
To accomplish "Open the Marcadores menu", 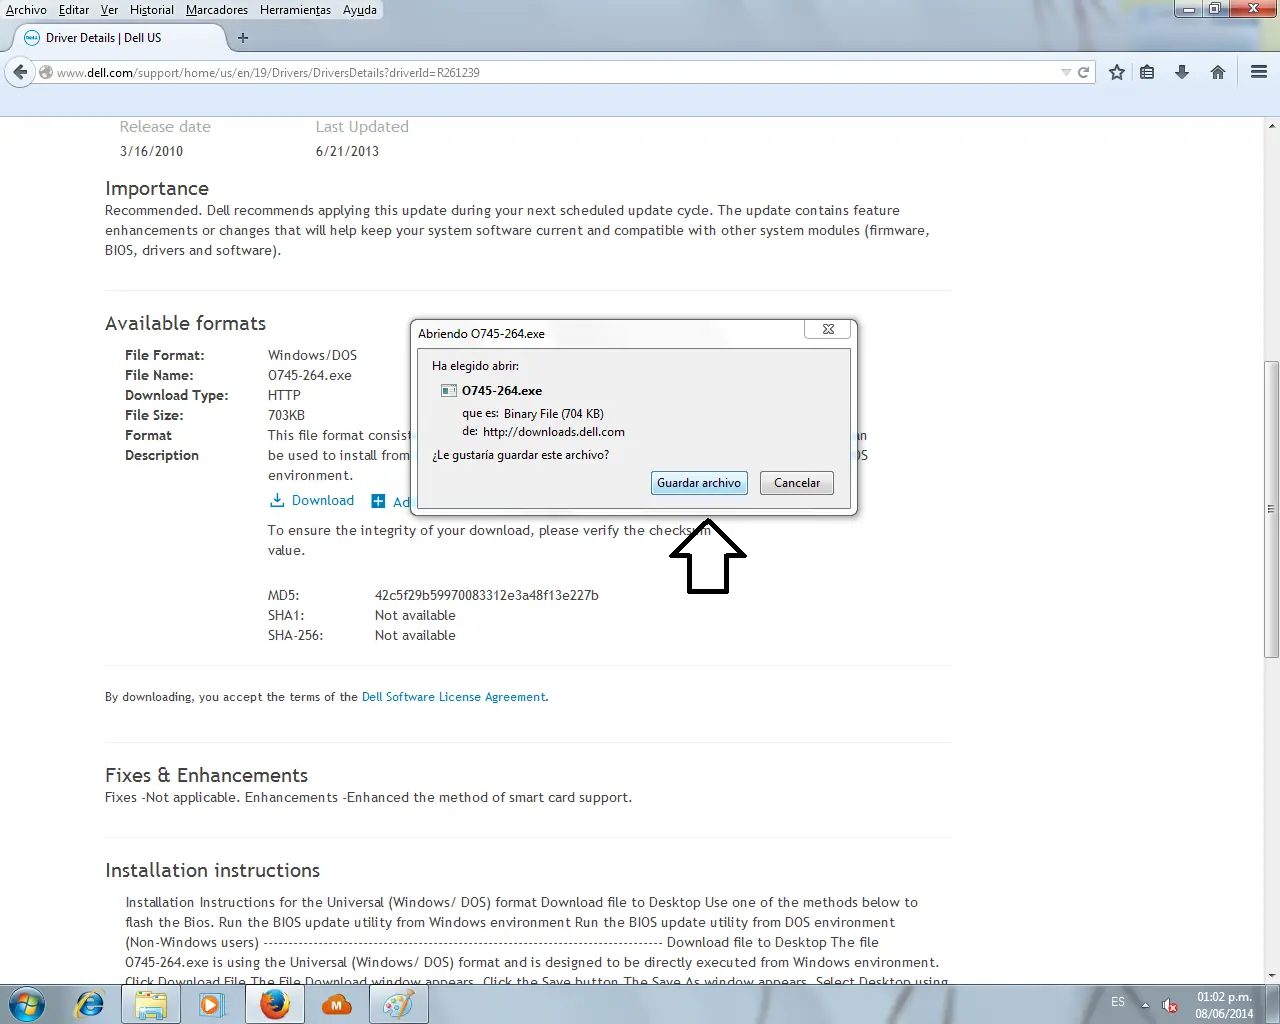I will pyautogui.click(x=217, y=10).
